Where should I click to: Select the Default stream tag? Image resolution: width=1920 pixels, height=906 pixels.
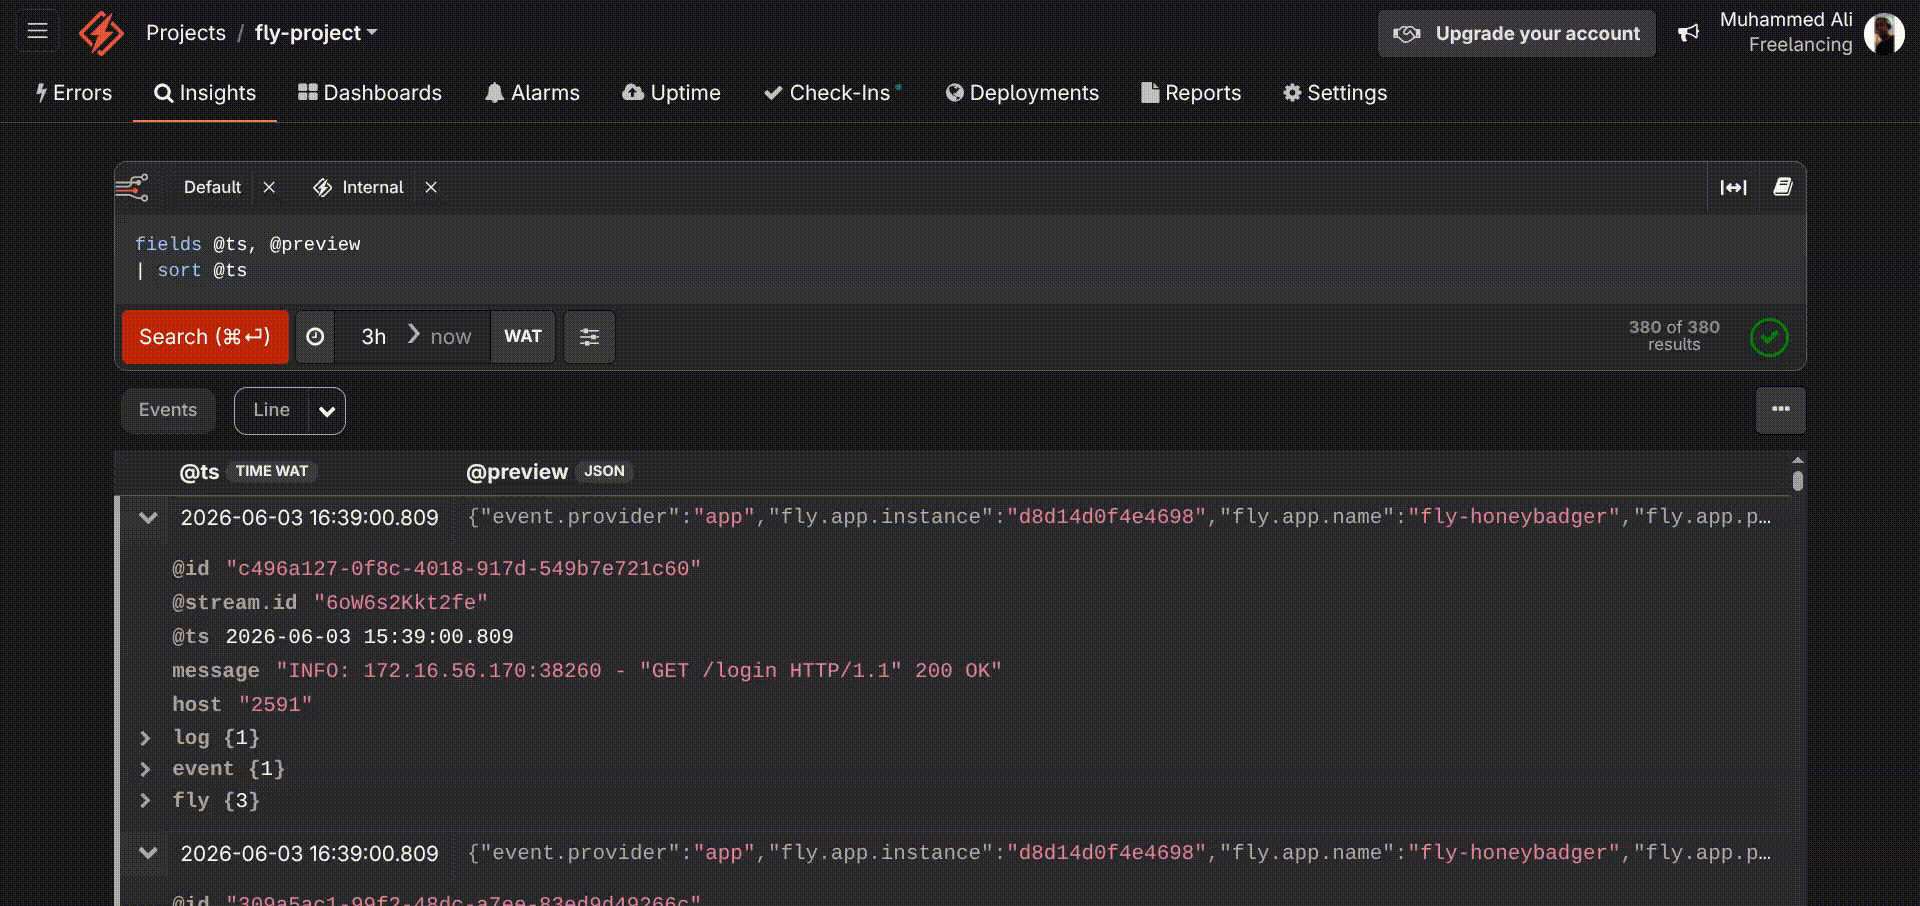pos(212,187)
